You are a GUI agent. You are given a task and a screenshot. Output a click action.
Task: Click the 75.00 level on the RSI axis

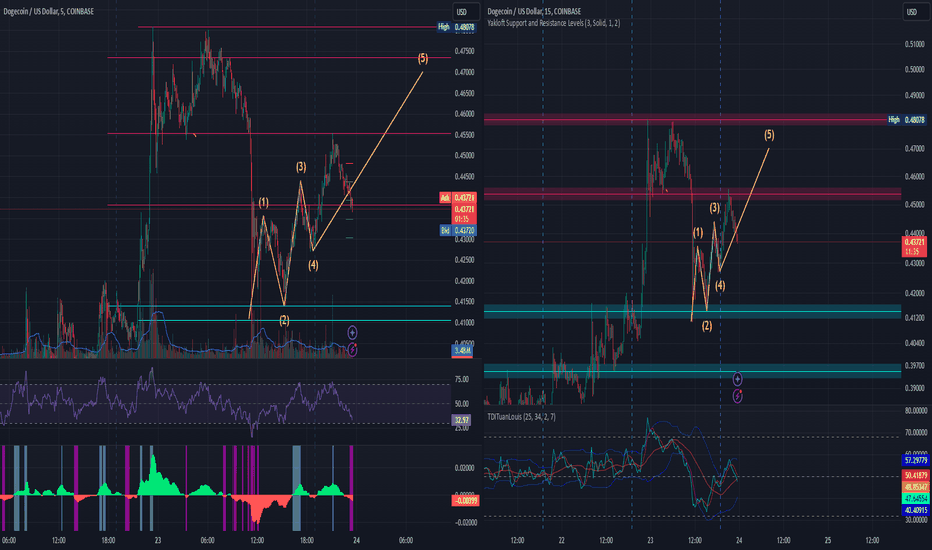(461, 379)
